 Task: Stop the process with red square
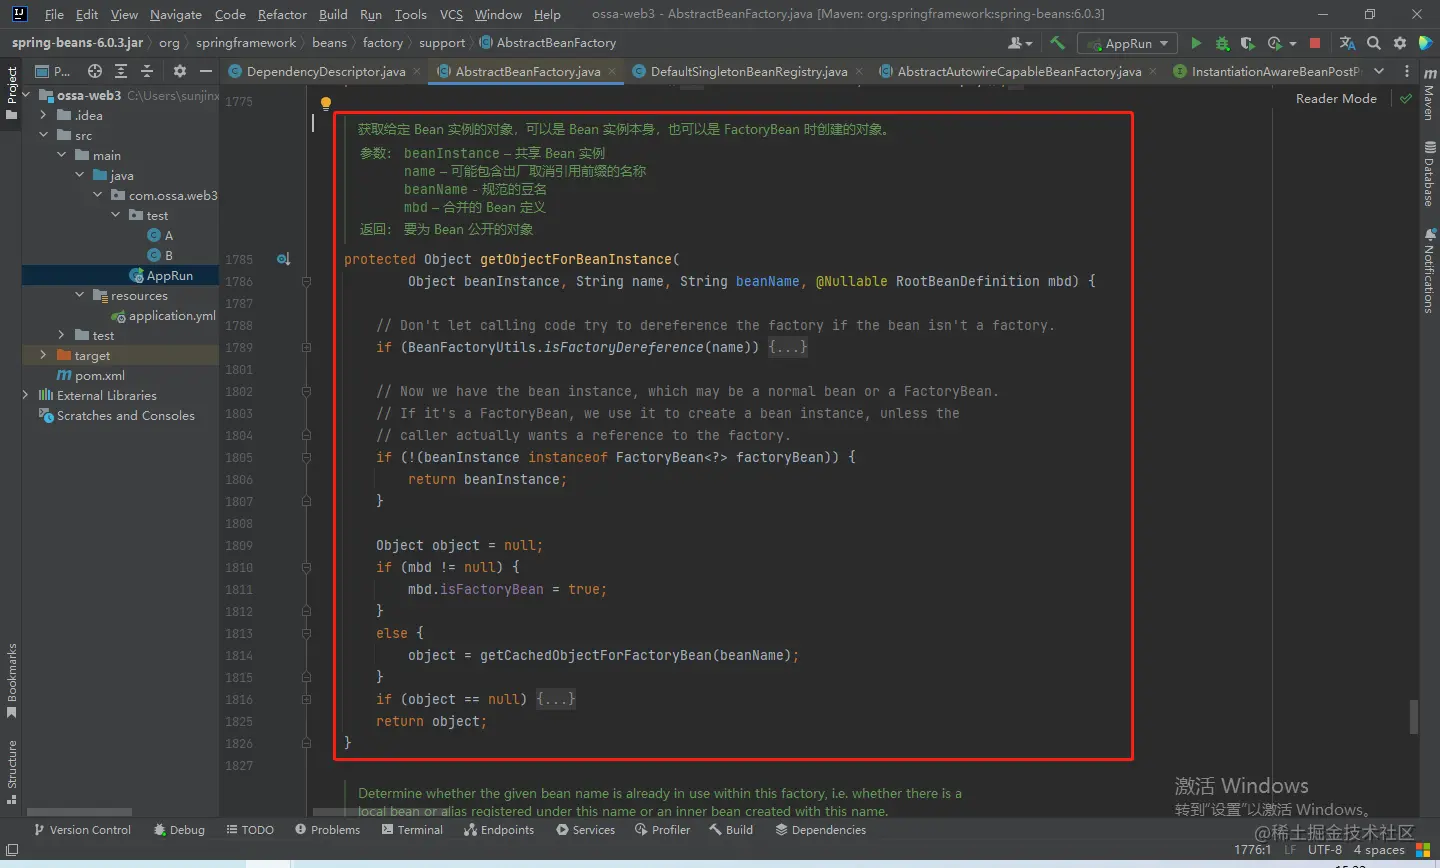coord(1315,43)
